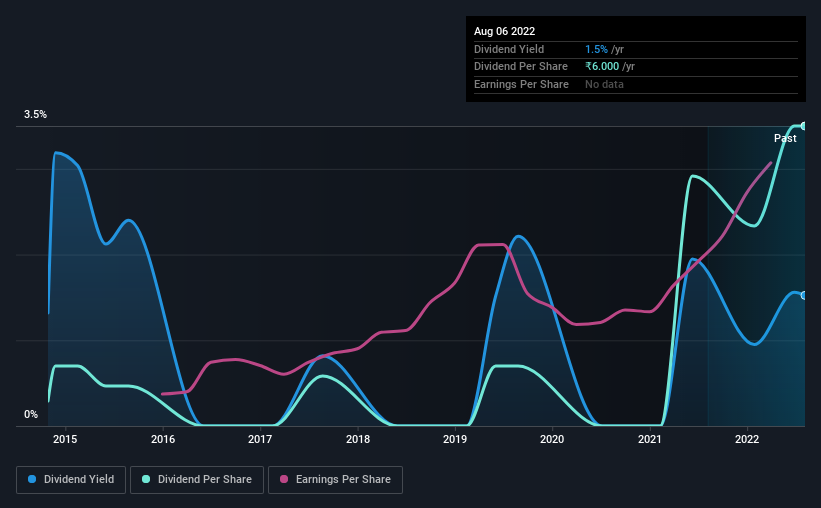Select the 2018 x-axis label
The height and width of the screenshot is (508, 821).
click(358, 439)
